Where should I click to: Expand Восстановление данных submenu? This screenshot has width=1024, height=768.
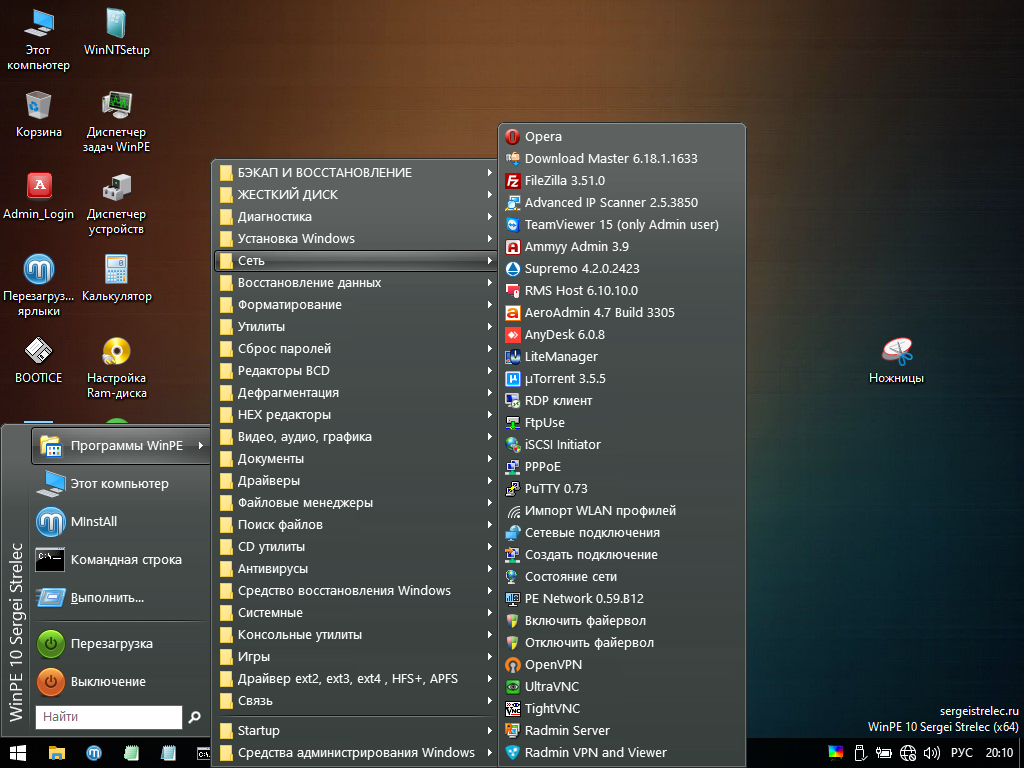point(356,283)
